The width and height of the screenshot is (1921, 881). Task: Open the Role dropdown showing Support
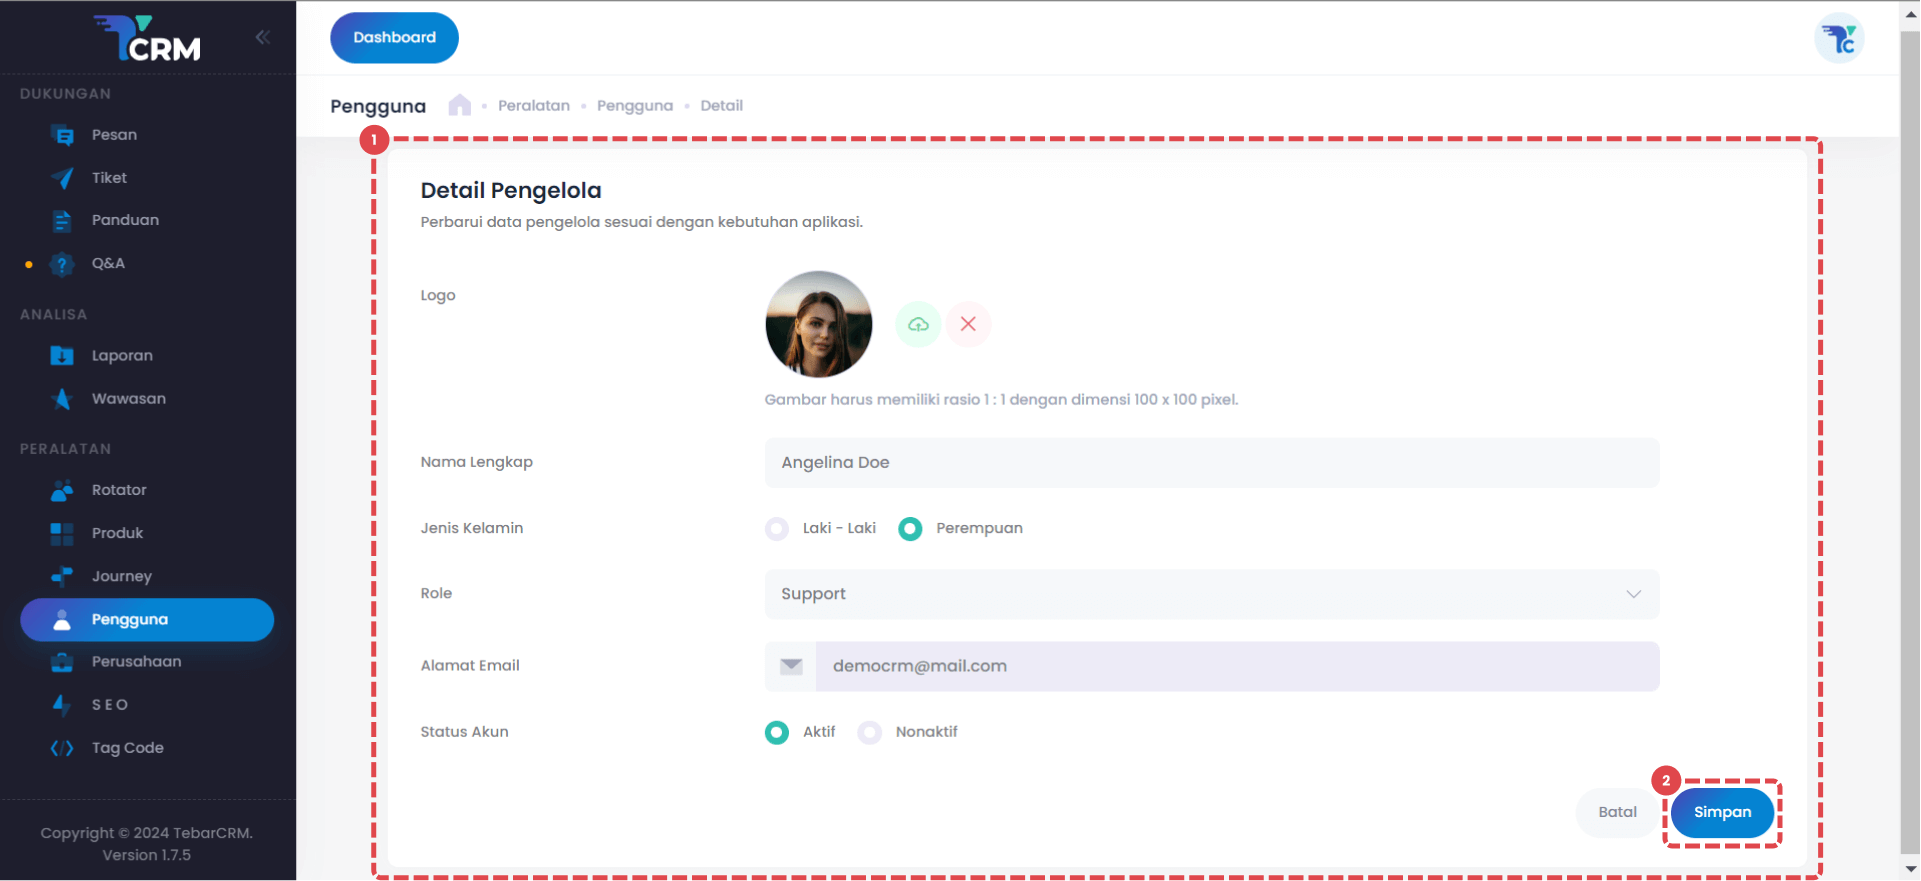(x=1211, y=594)
